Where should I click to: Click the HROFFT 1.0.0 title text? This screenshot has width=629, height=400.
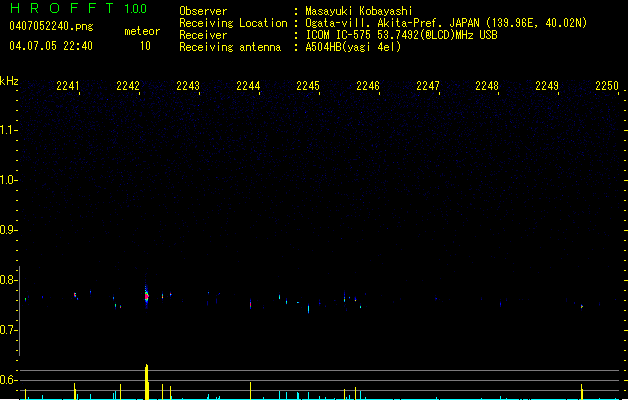tap(79, 8)
